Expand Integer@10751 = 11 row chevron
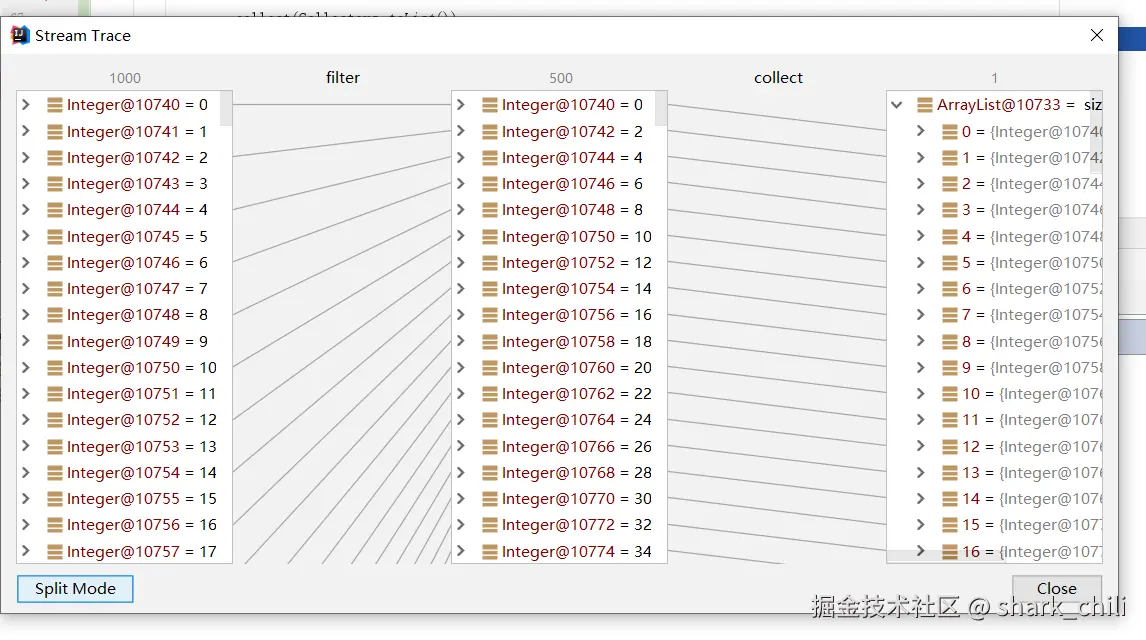This screenshot has height=640, width=1146. click(26, 393)
